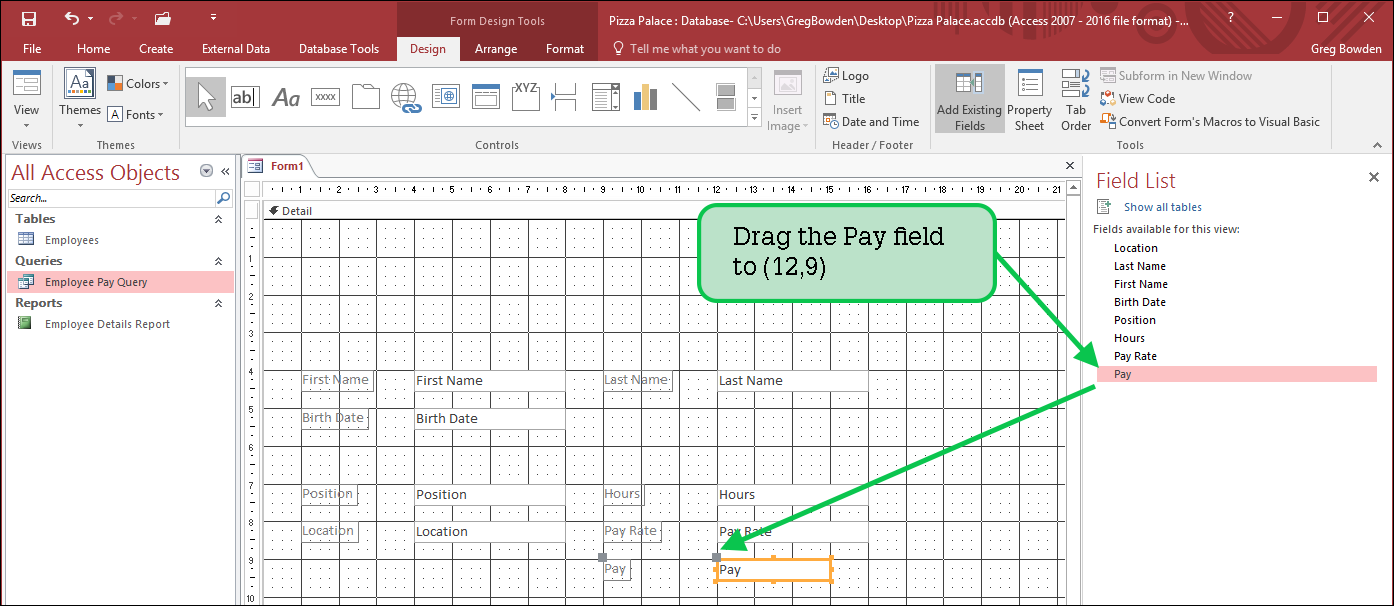Screen dimensions: 1394x606
Task: Open the Colors dropdown
Action: click(138, 84)
